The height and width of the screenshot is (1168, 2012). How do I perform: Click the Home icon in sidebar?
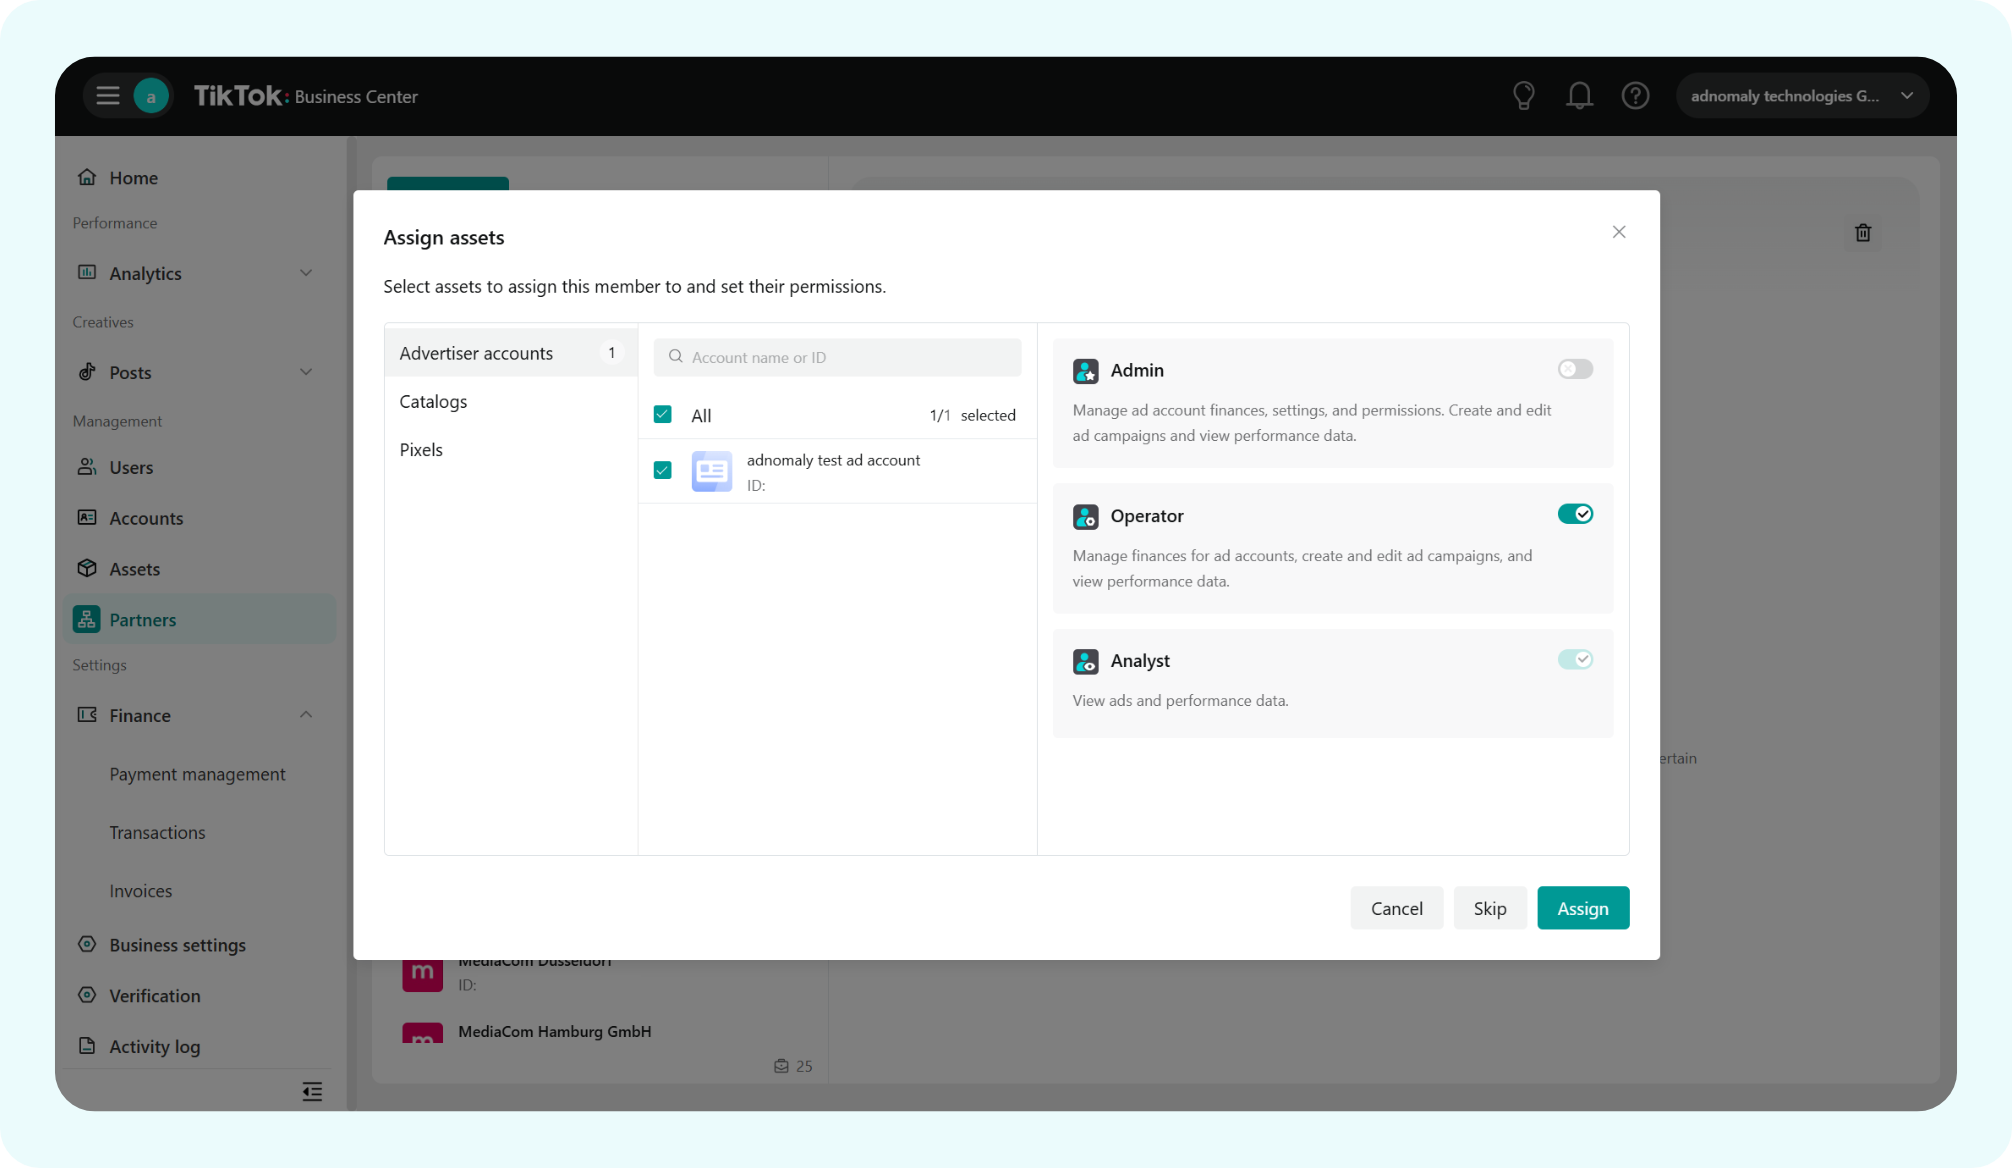[x=88, y=177]
